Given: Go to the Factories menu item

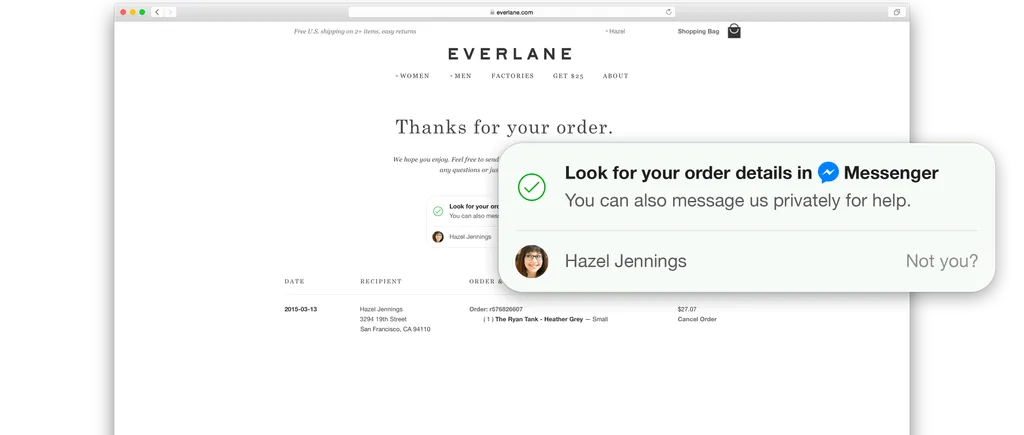Looking at the screenshot, I should [513, 76].
